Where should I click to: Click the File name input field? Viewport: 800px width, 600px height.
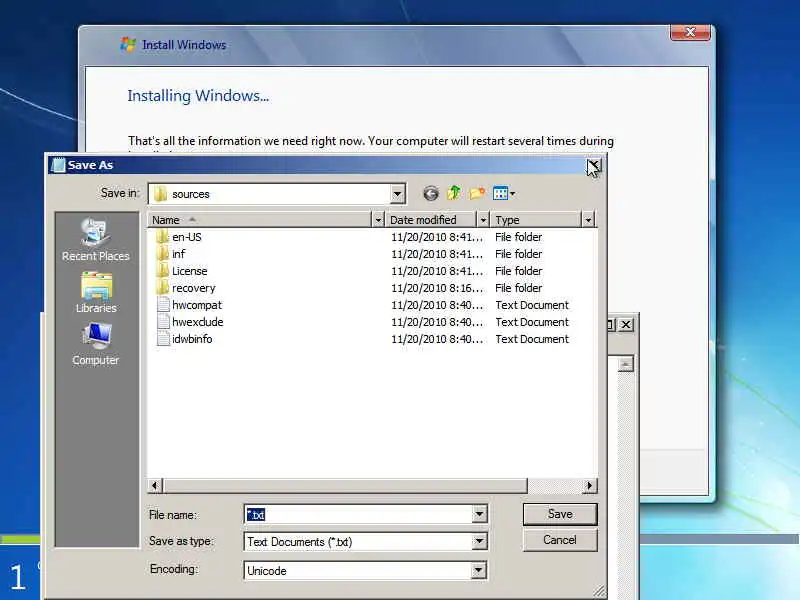[359, 514]
